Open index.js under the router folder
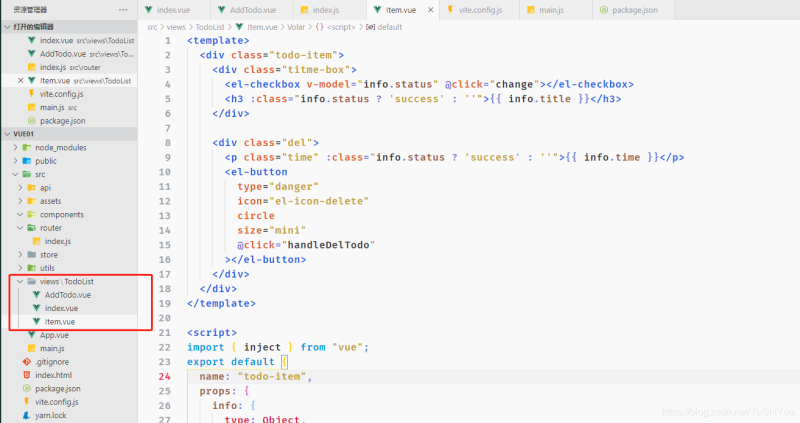800x423 pixels. 57,241
